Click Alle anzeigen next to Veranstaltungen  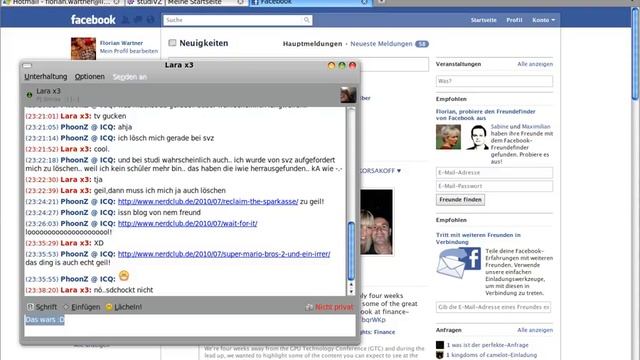[x=535, y=64]
